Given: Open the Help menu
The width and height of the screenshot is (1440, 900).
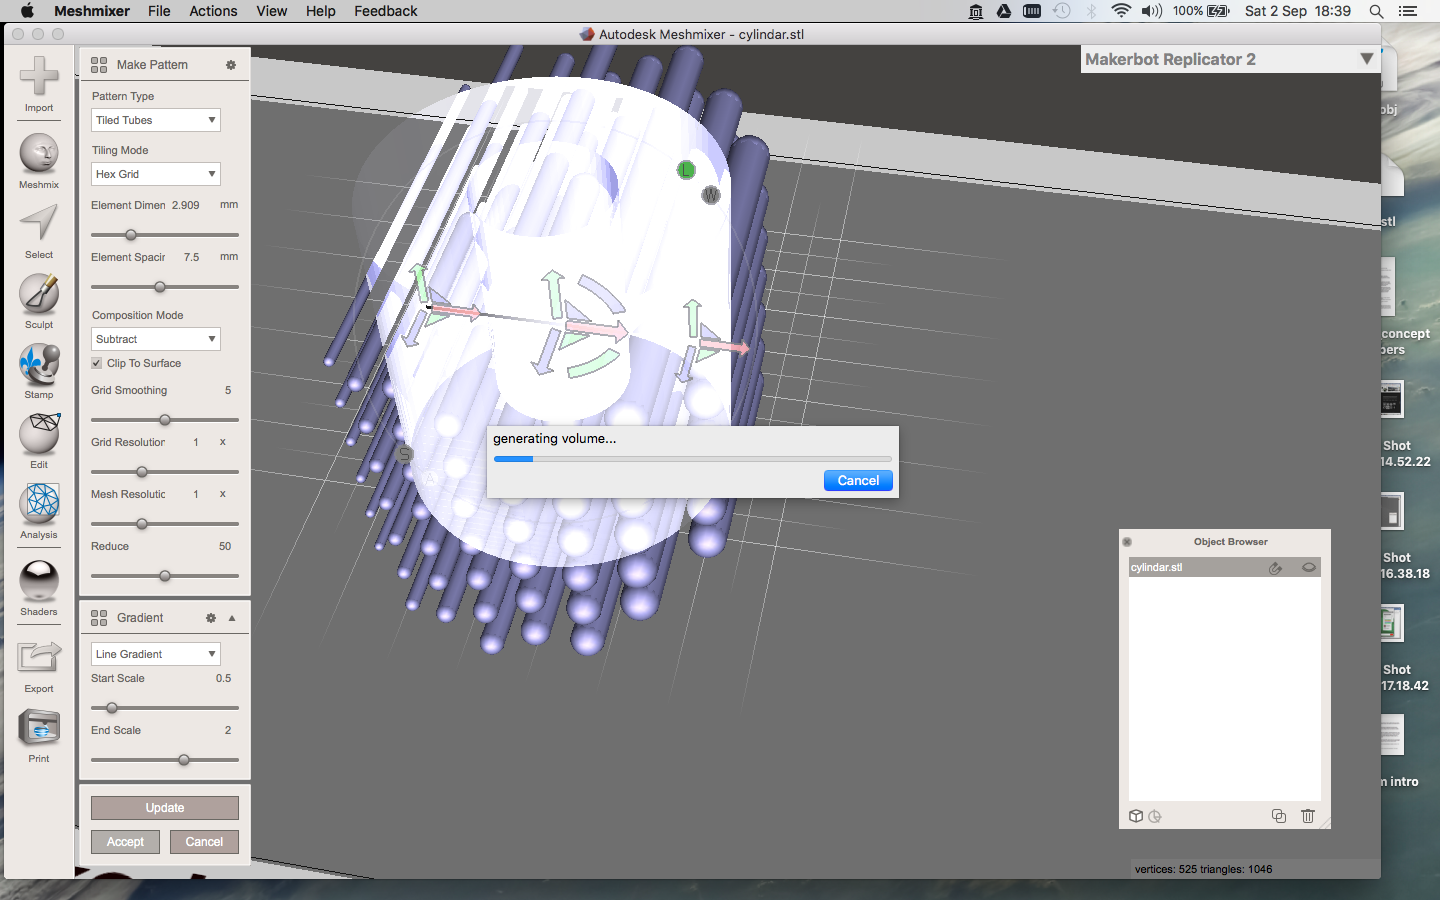Looking at the screenshot, I should (x=321, y=11).
